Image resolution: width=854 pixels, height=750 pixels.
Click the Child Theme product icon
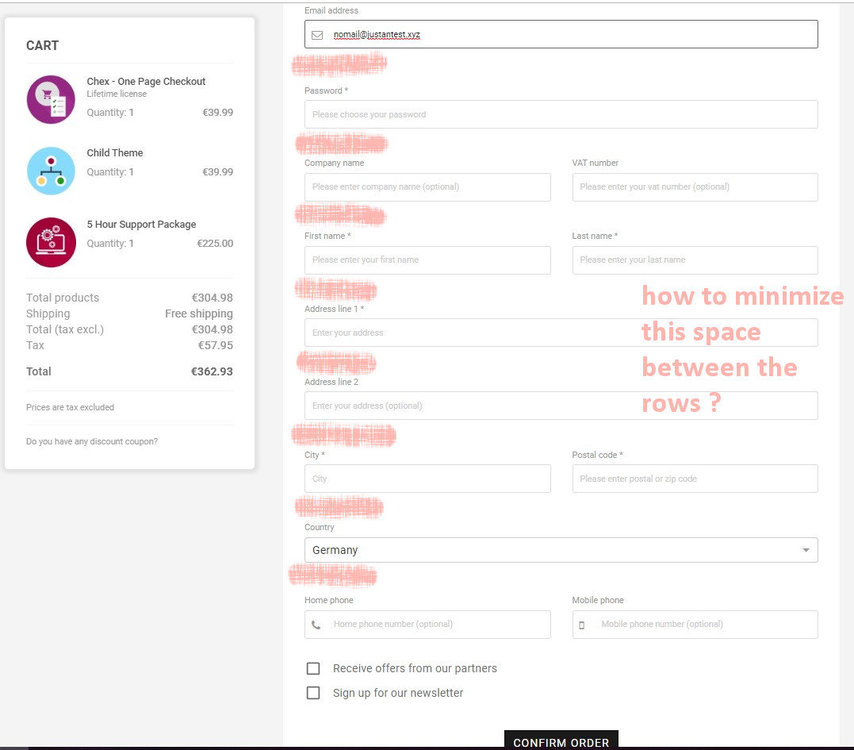(x=51, y=171)
